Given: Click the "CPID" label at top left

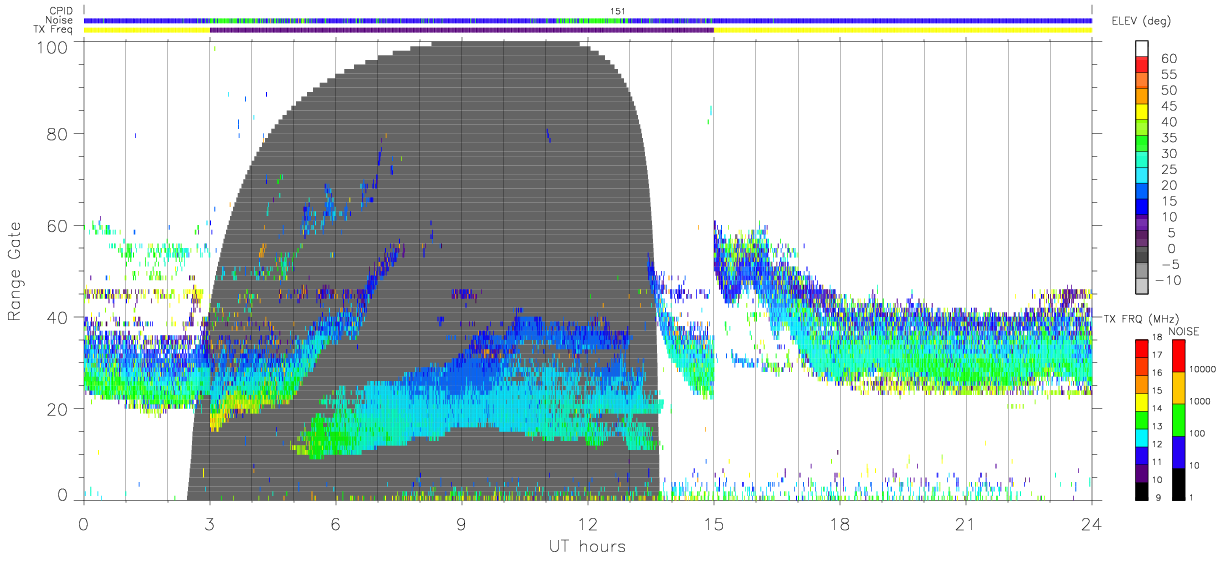Looking at the screenshot, I should coord(61,11).
